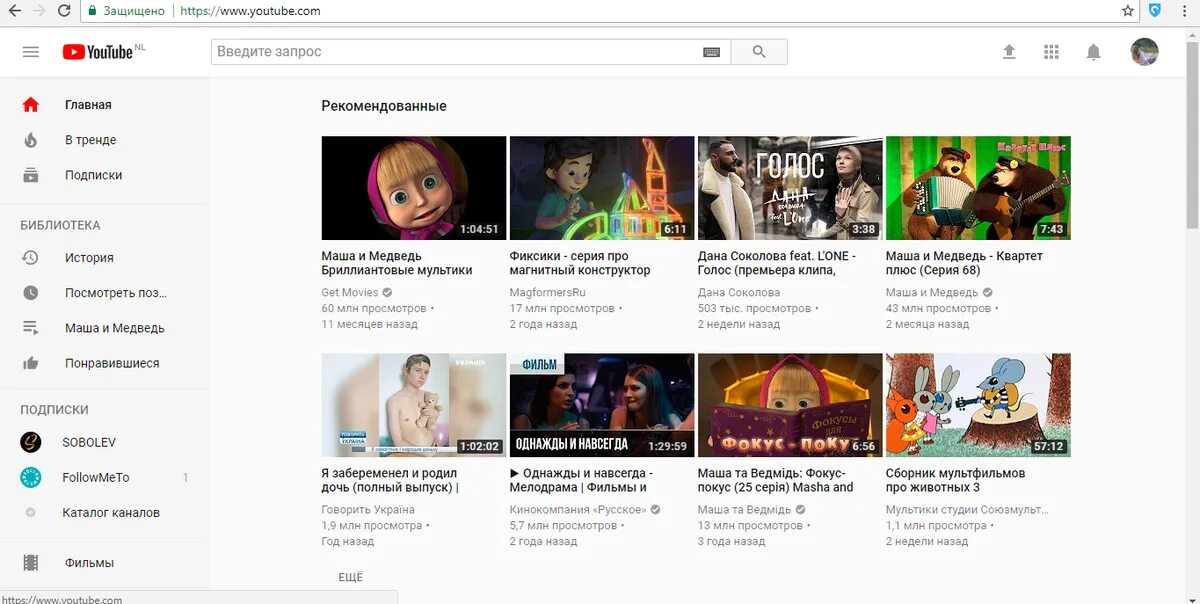Click the FollowMeTo channel avatar
1200x604 pixels.
pos(31,477)
